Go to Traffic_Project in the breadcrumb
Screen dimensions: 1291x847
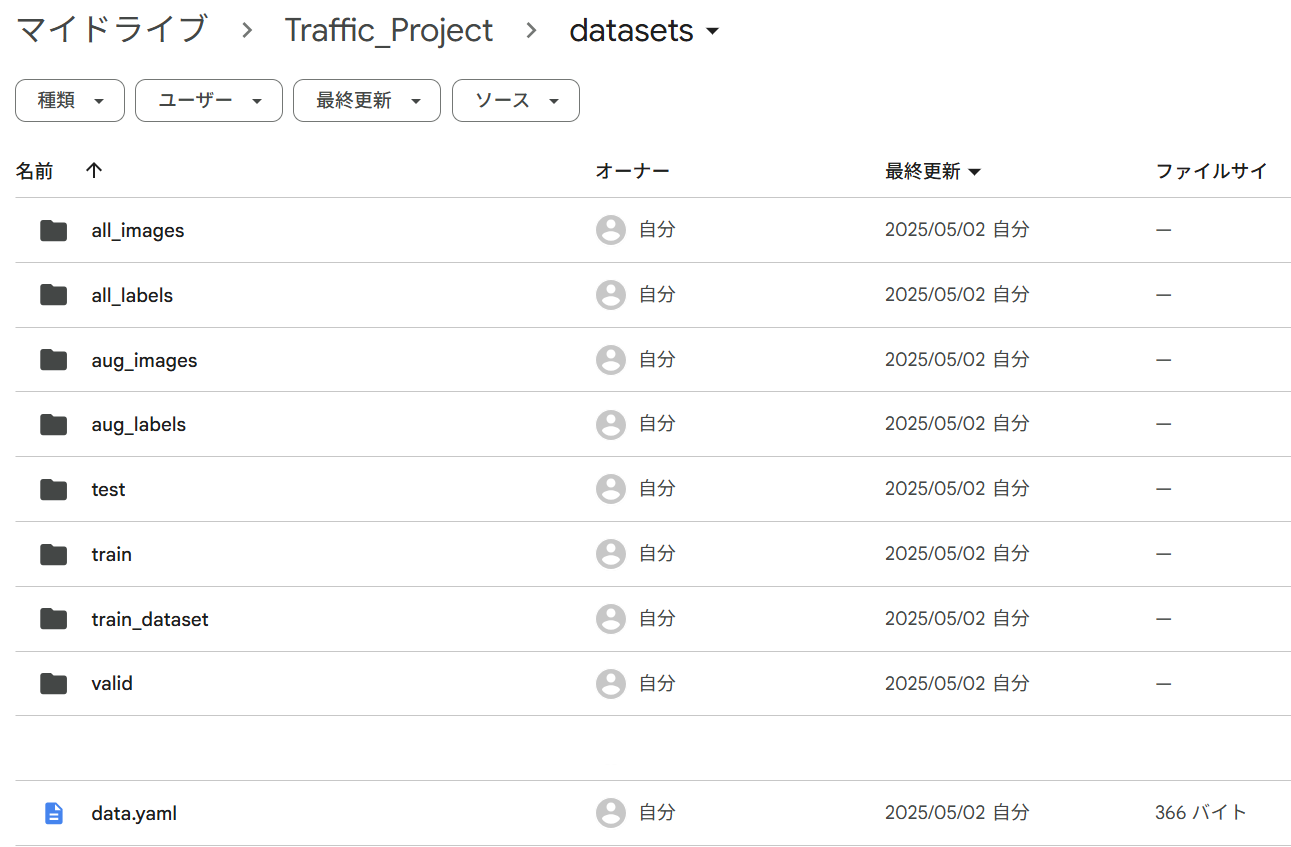tap(389, 30)
